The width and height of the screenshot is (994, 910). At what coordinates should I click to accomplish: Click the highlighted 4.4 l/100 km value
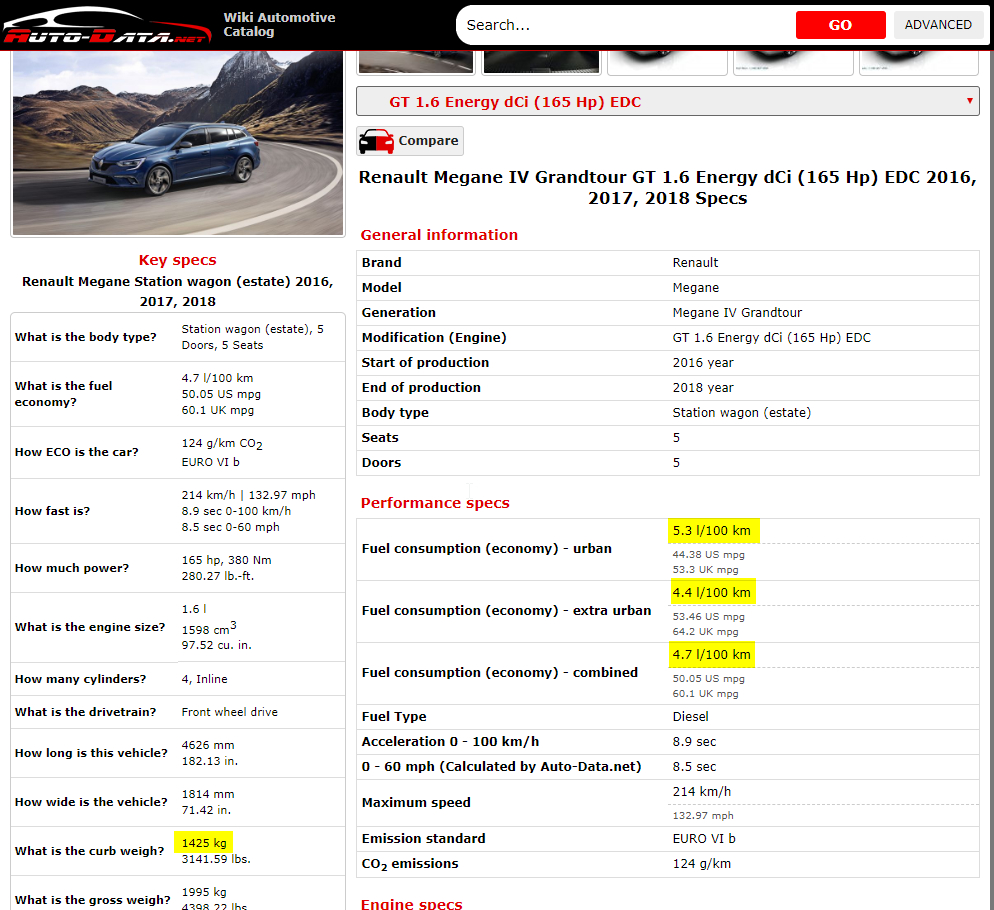tap(712, 592)
